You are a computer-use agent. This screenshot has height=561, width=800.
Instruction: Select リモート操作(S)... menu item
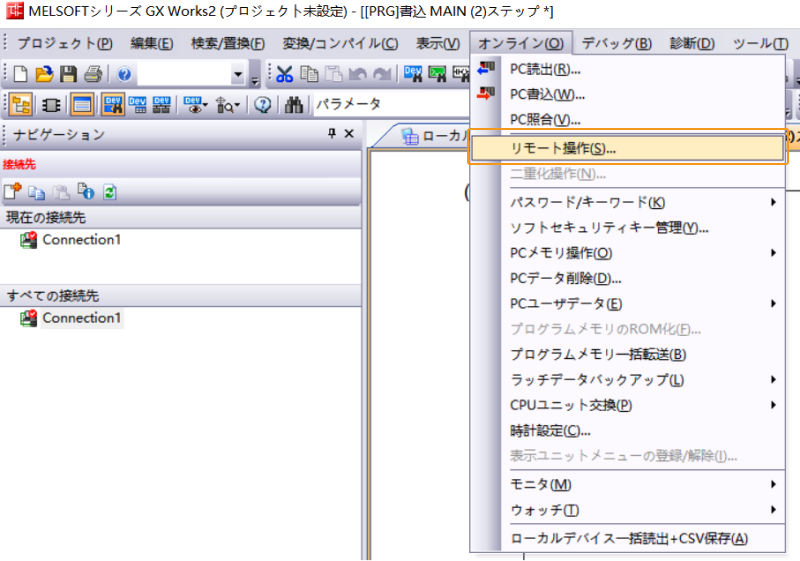pyautogui.click(x=627, y=148)
